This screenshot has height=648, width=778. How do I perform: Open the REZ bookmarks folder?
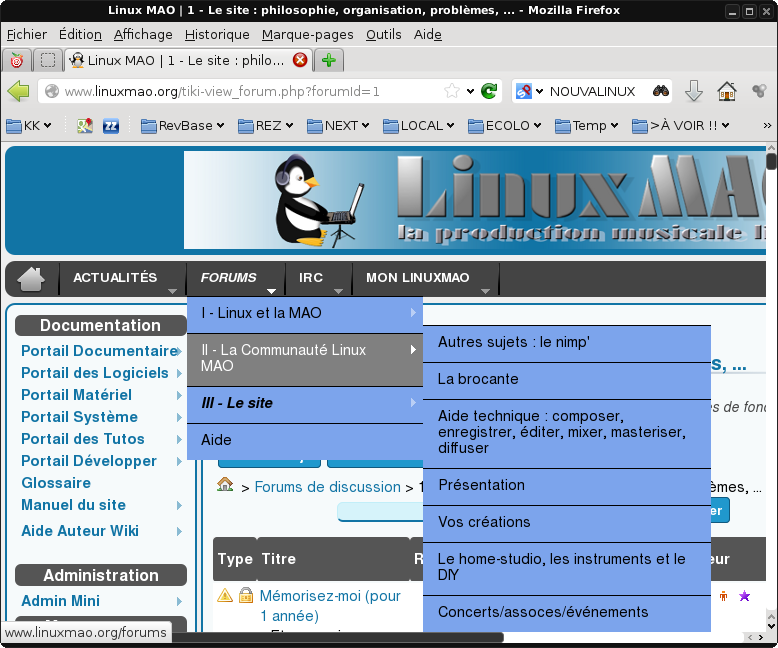265,126
